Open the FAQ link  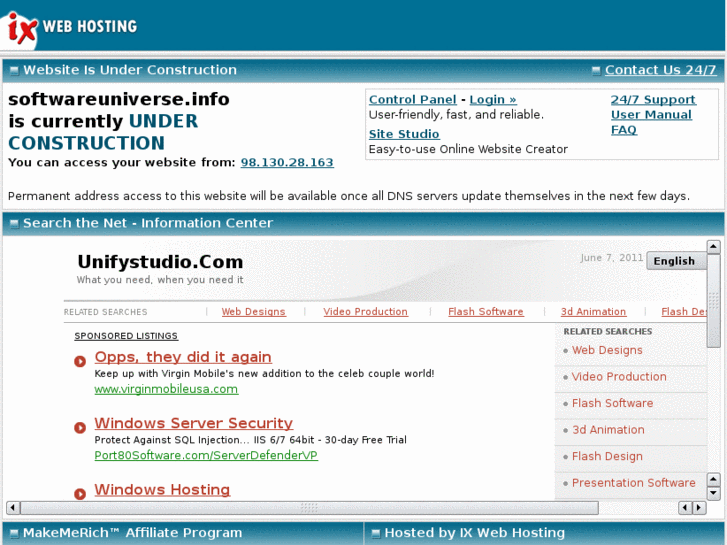point(624,130)
